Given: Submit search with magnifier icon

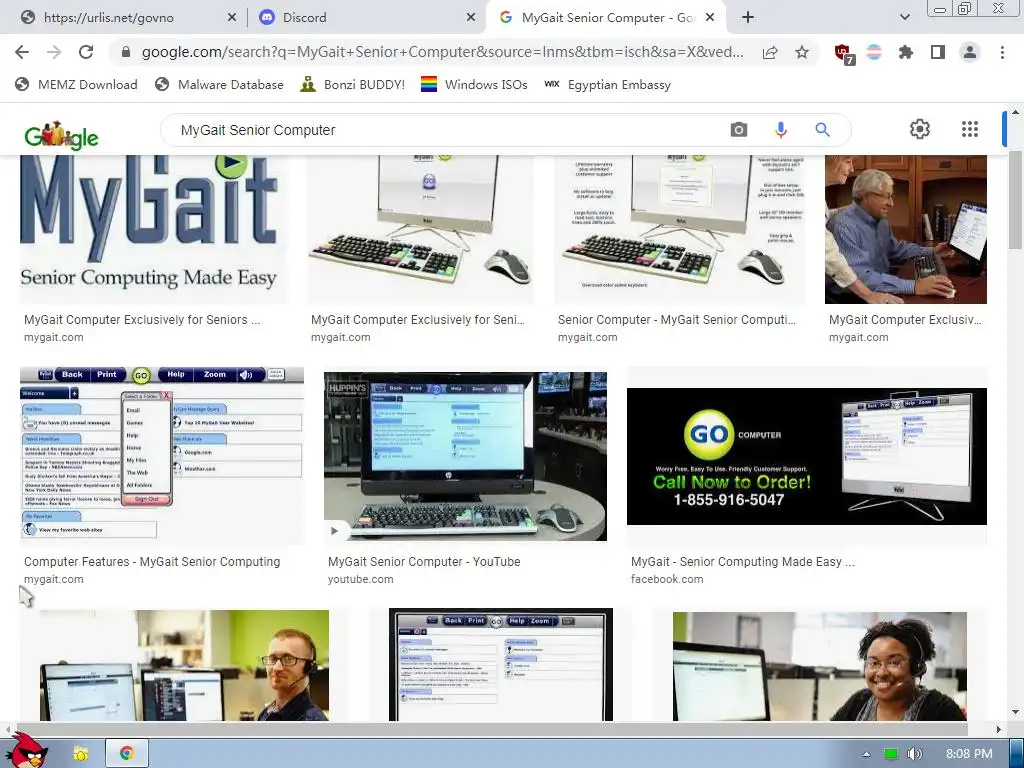Looking at the screenshot, I should point(822,130).
